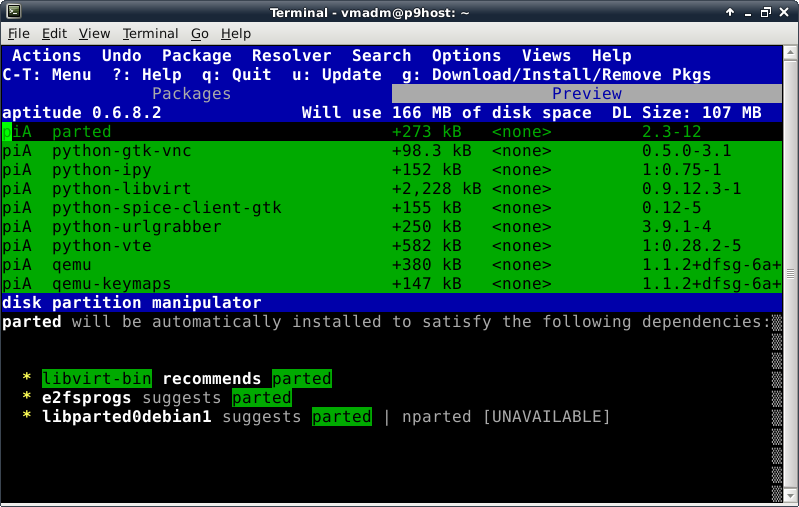This screenshot has height=507, width=799.
Task: Select the python-gtk-vnc package row
Action: coord(121,151)
